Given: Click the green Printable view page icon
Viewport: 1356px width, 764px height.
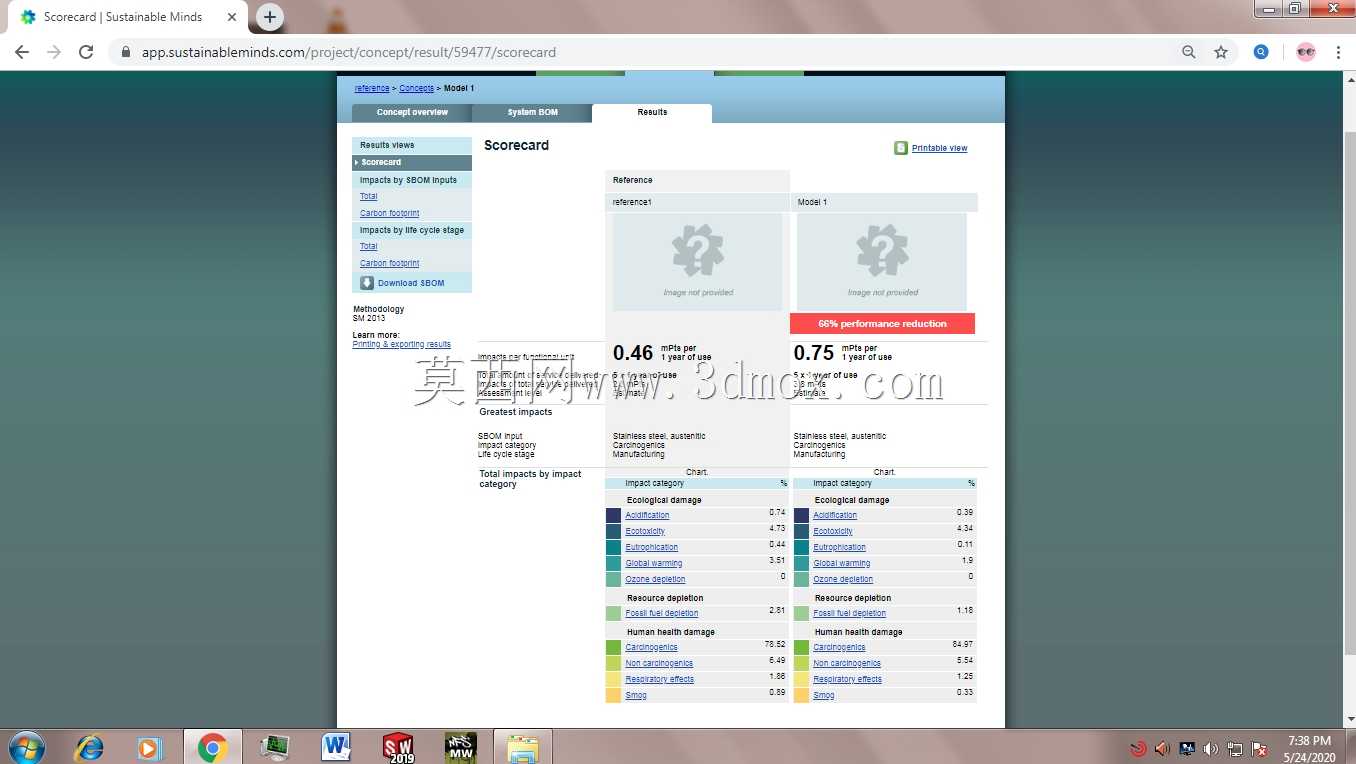Looking at the screenshot, I should [x=901, y=148].
